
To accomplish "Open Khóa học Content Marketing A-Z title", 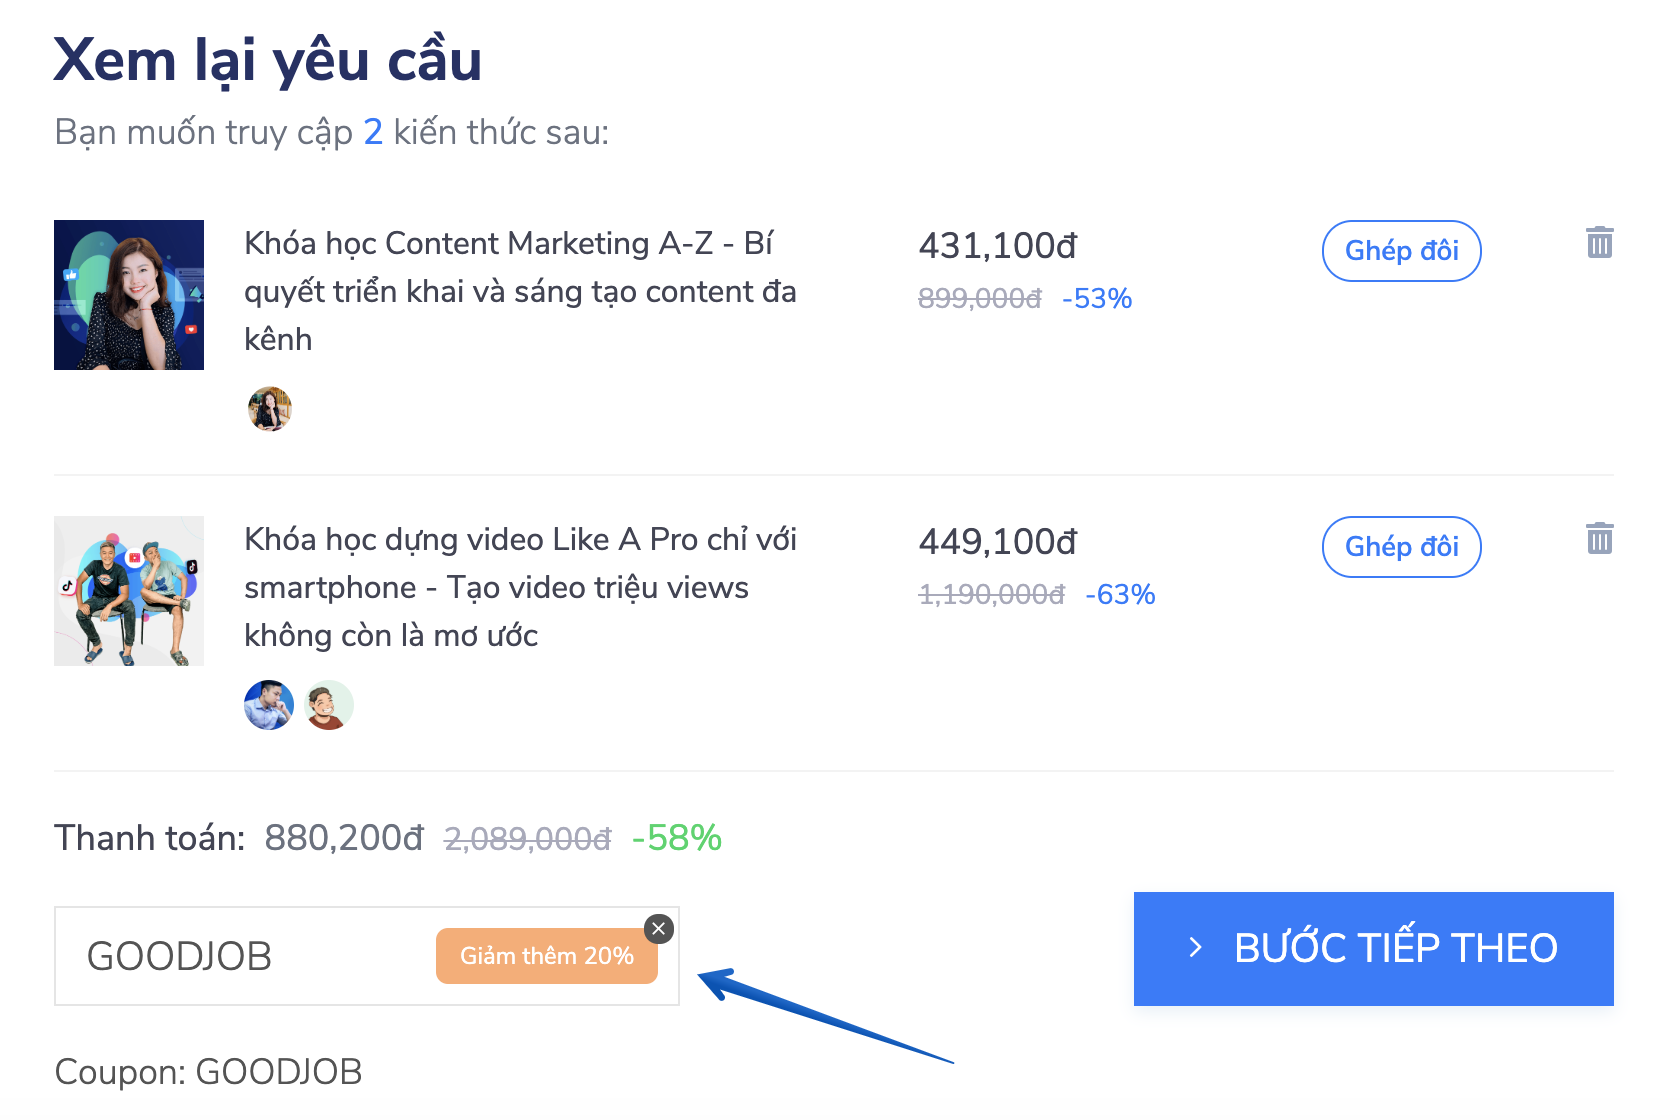I will [x=520, y=291].
